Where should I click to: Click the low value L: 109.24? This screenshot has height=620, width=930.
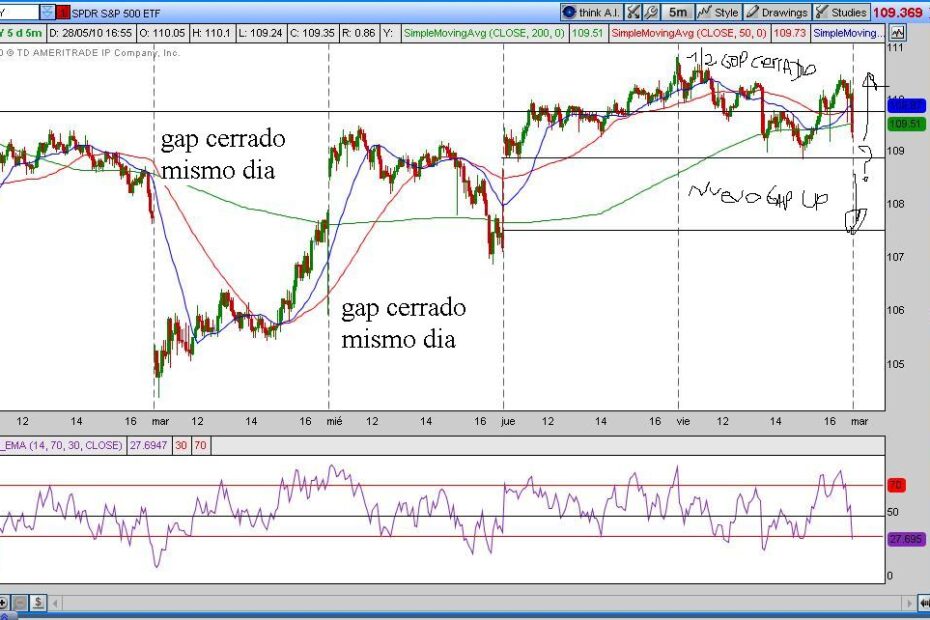tap(260, 33)
